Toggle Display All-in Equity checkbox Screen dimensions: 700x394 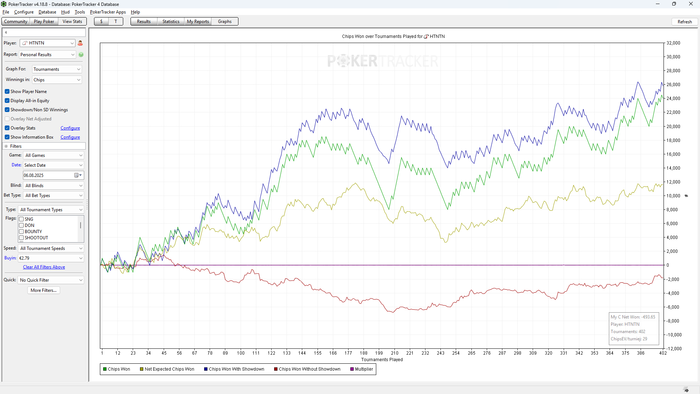click(x=7, y=101)
